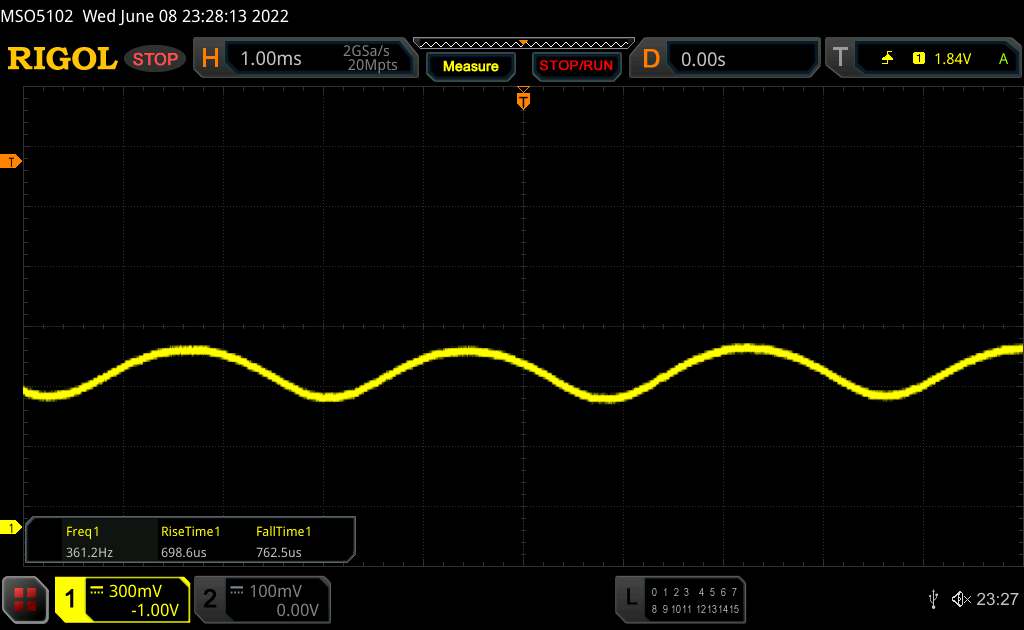Click the rising edge trigger type icon
The width and height of the screenshot is (1024, 630).
tap(887, 59)
